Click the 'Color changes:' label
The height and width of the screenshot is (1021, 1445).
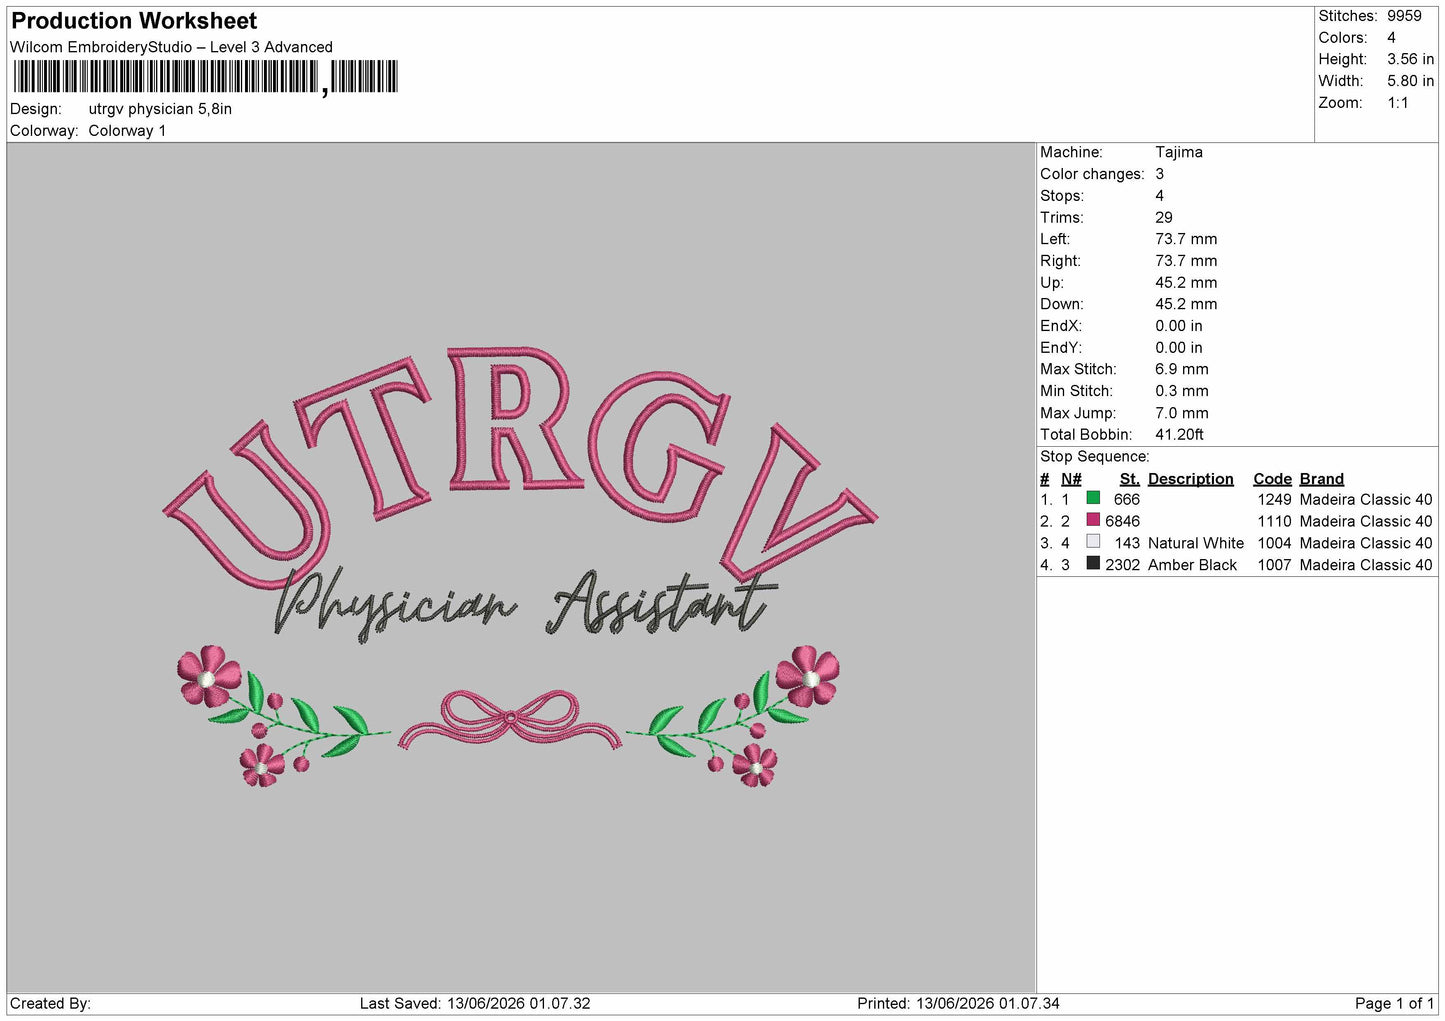[x=1092, y=174]
